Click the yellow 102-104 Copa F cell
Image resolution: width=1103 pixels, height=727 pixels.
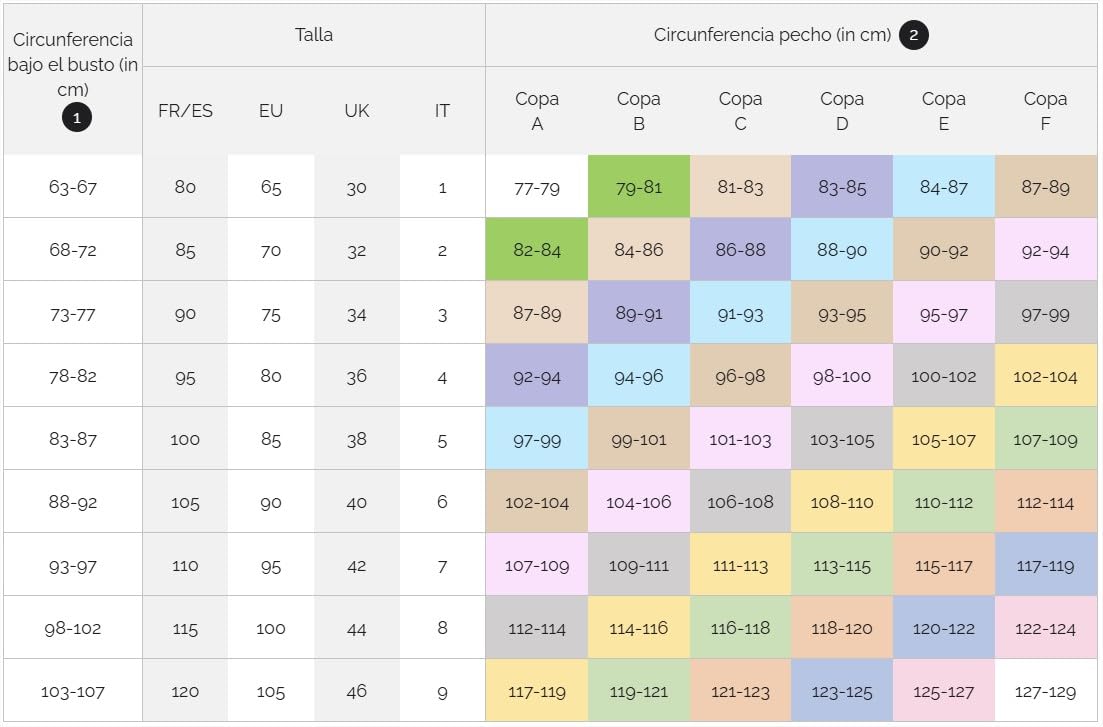click(1045, 376)
